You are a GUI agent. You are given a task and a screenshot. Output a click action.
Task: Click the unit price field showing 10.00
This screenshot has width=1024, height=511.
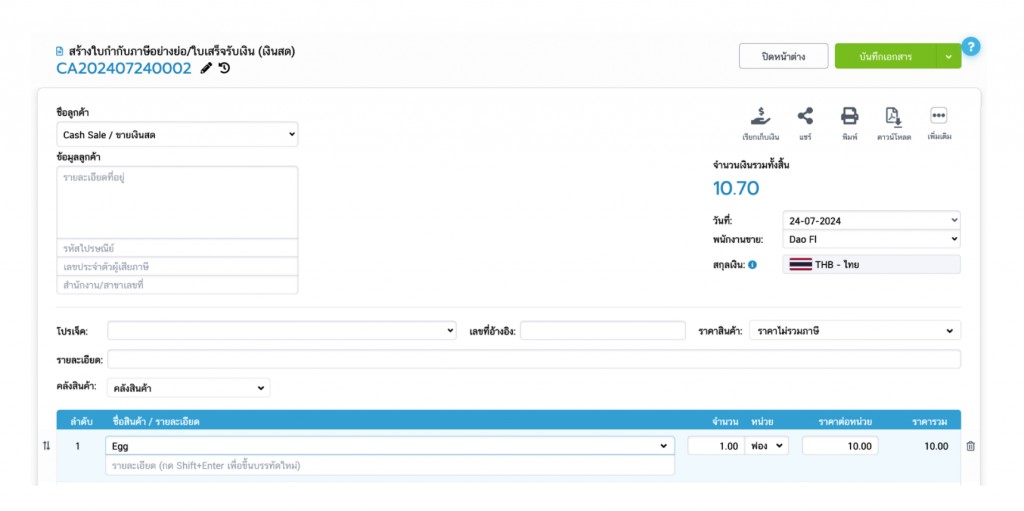pos(839,446)
